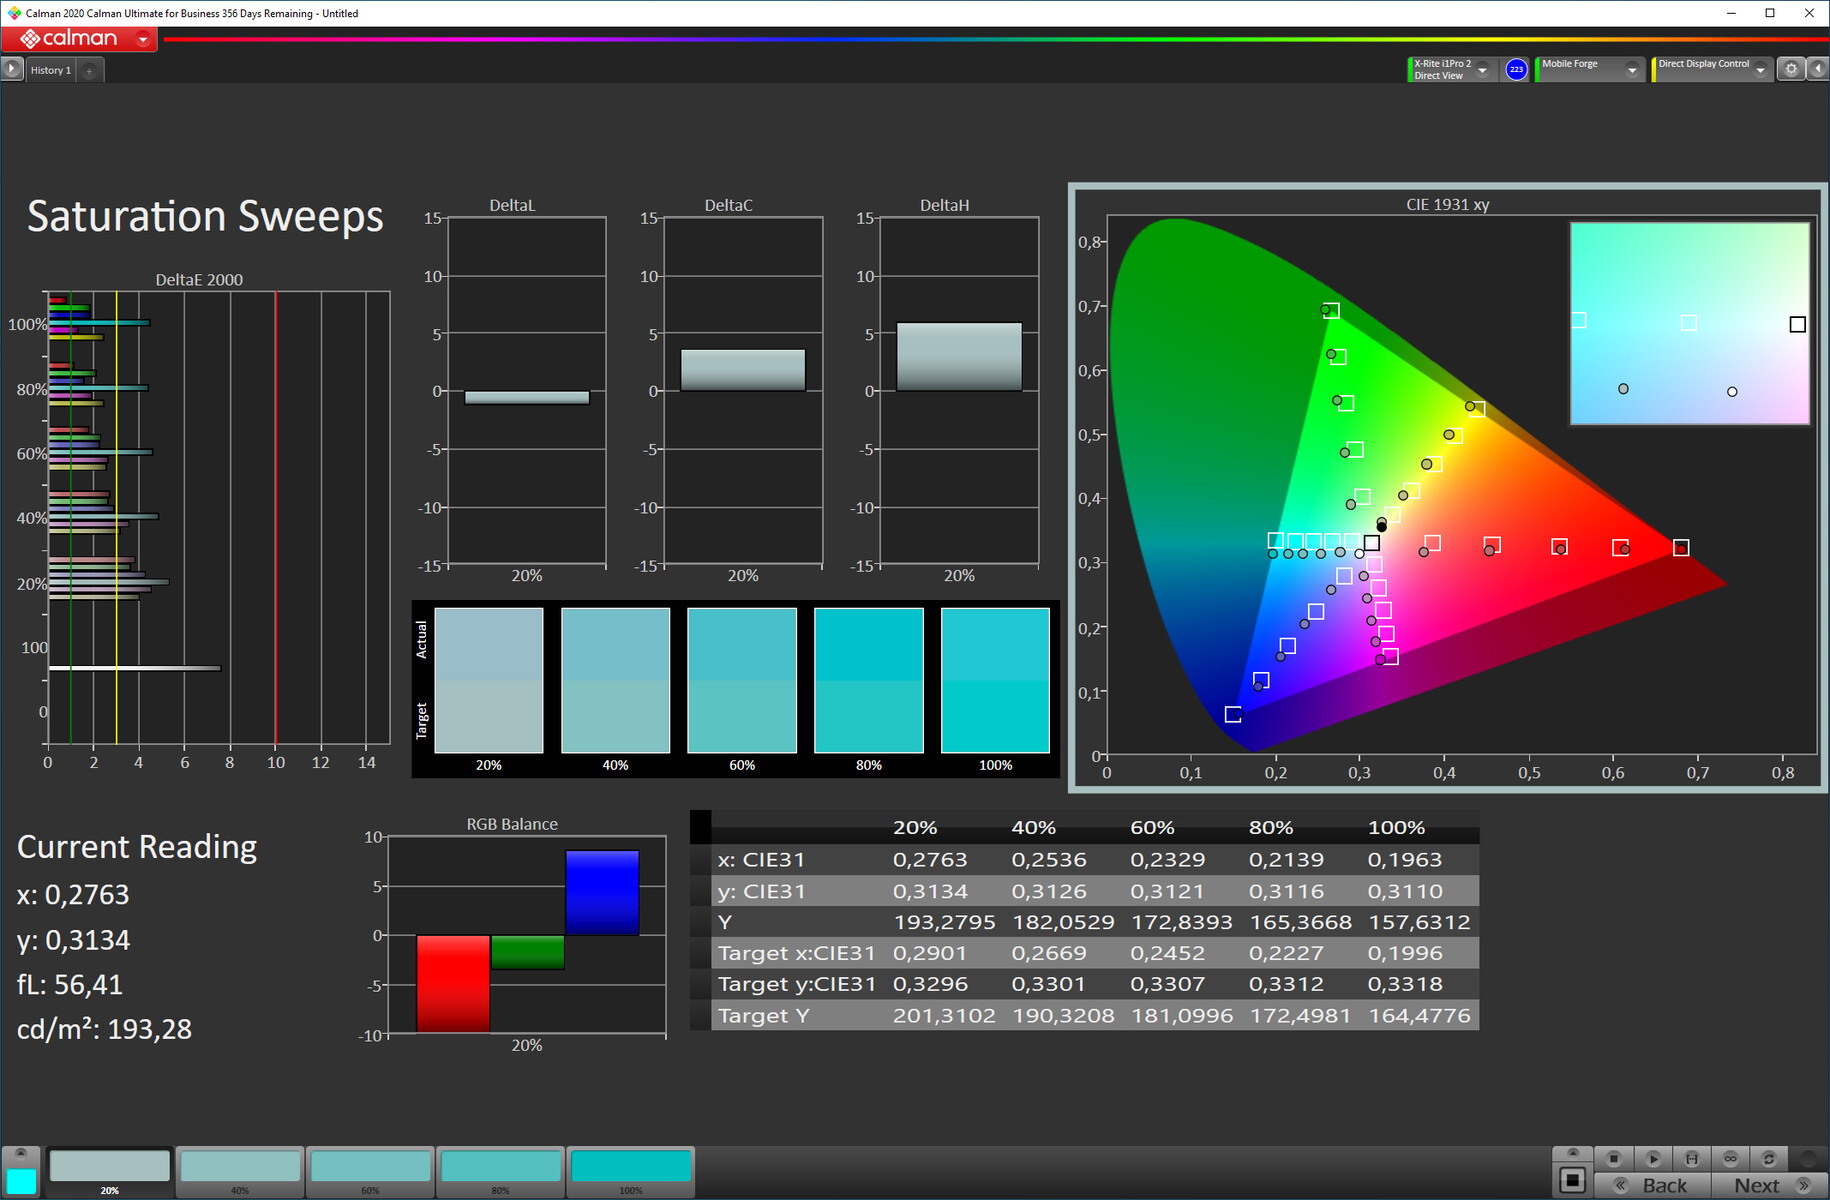Click the x: CIE31 value 0,2763 cell
The height and width of the screenshot is (1200, 1830).
tap(930, 860)
